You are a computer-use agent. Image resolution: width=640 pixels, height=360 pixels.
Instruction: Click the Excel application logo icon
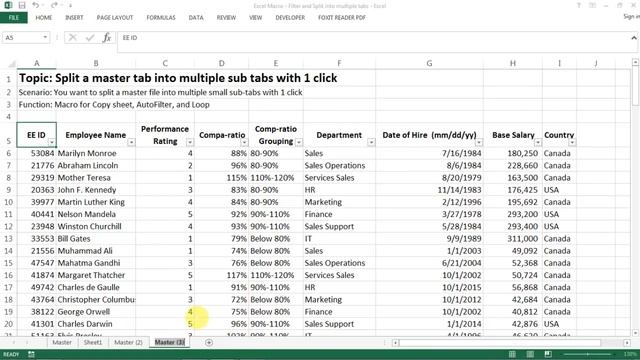coord(8,5)
